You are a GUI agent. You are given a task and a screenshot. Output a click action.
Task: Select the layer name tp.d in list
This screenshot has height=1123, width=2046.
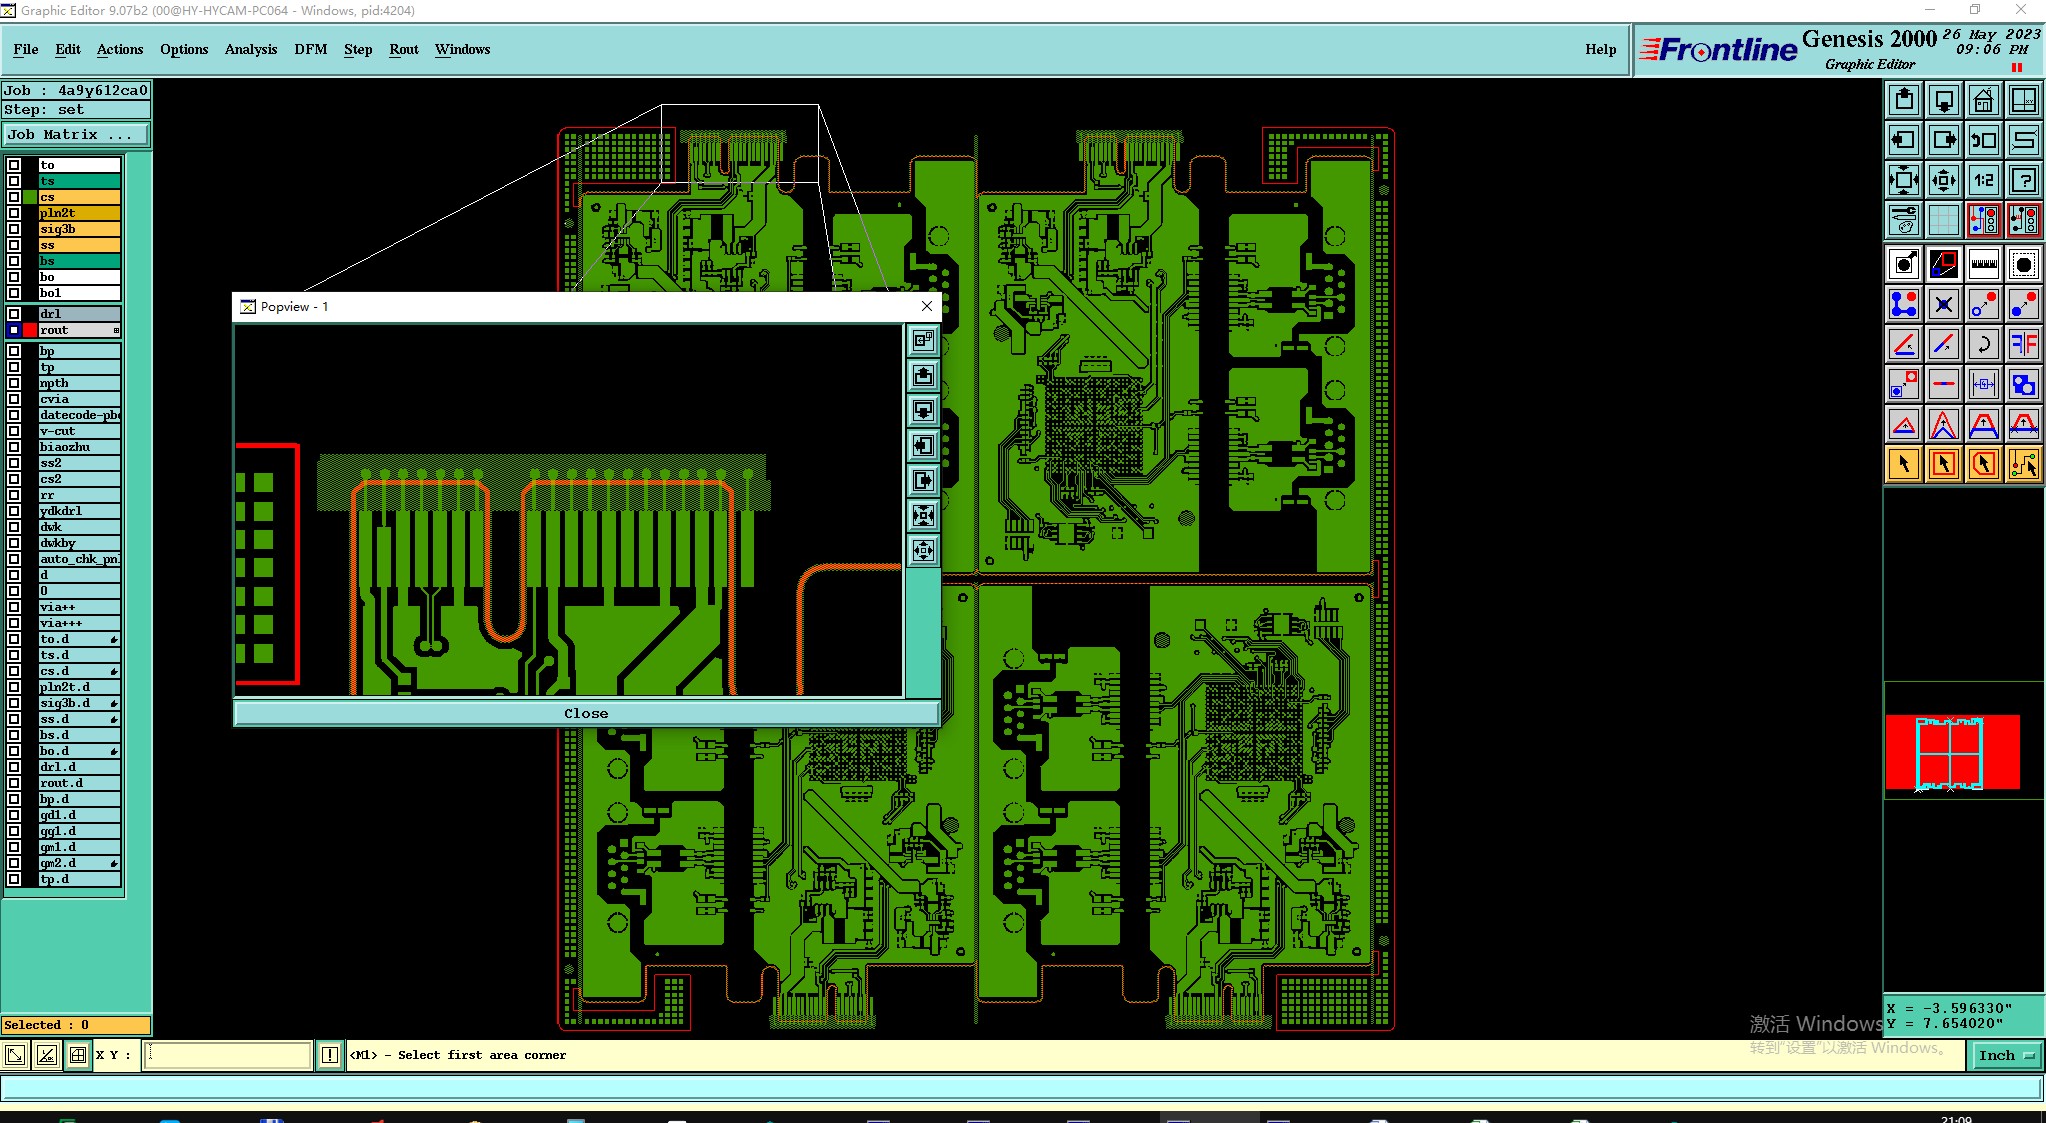pos(80,879)
